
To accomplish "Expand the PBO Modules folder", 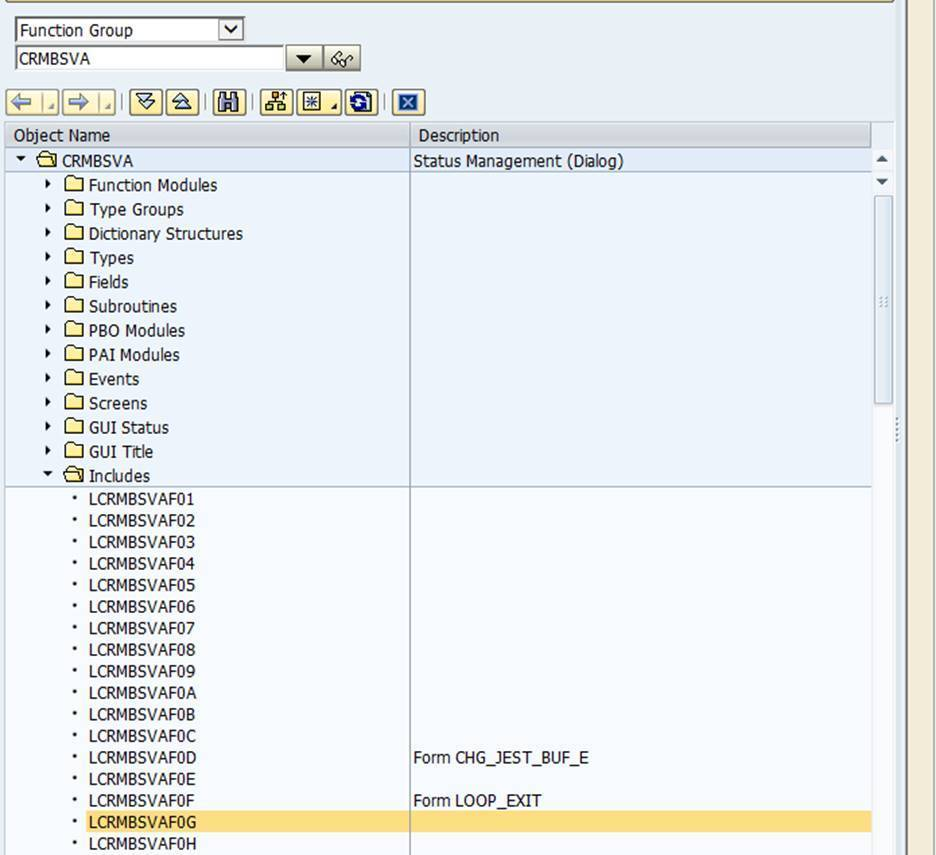I will [48, 330].
